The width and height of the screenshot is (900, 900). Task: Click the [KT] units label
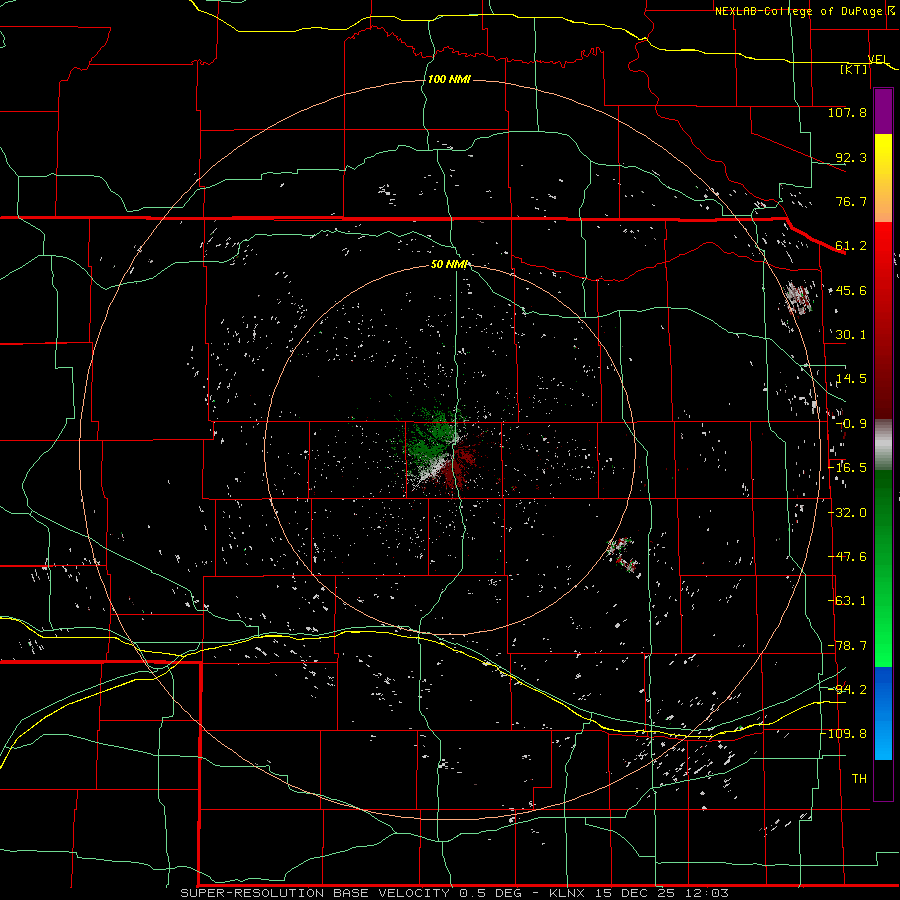(x=854, y=69)
